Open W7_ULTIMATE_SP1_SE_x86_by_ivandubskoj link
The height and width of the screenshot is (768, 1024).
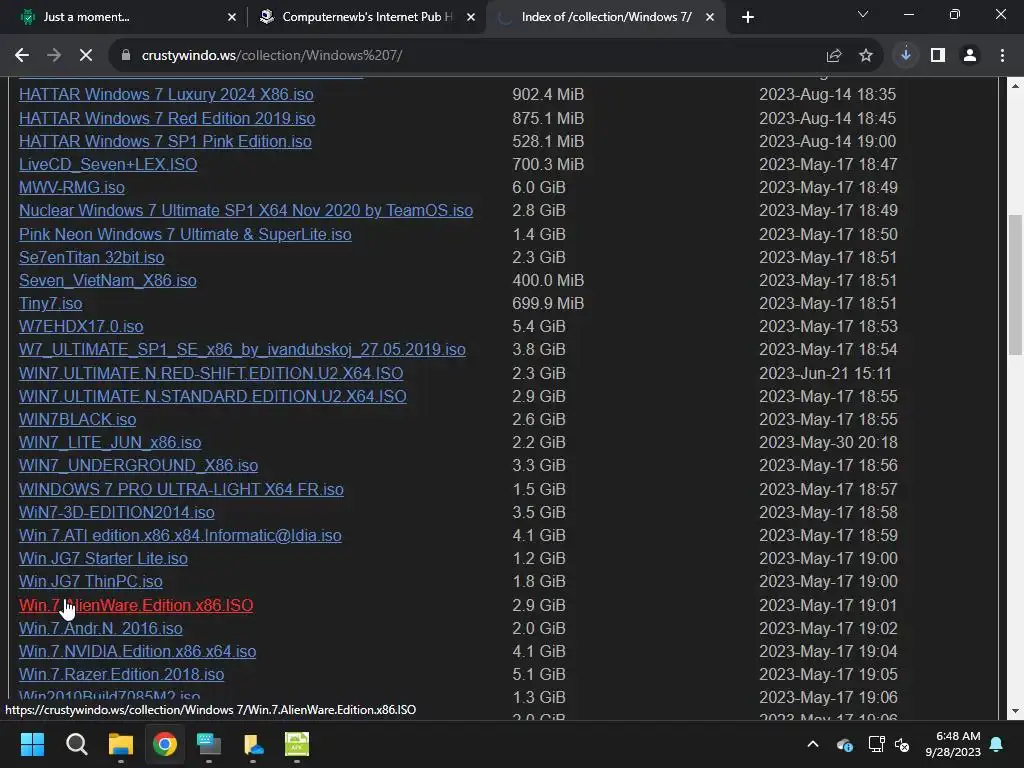[x=242, y=349]
